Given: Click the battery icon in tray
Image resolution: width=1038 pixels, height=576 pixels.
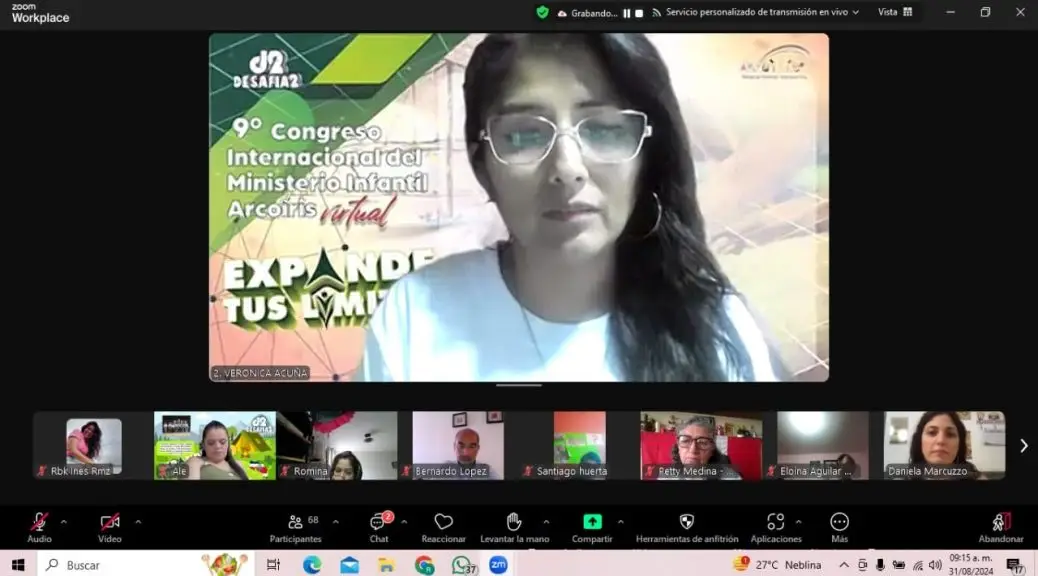Looking at the screenshot, I should [x=898, y=565].
